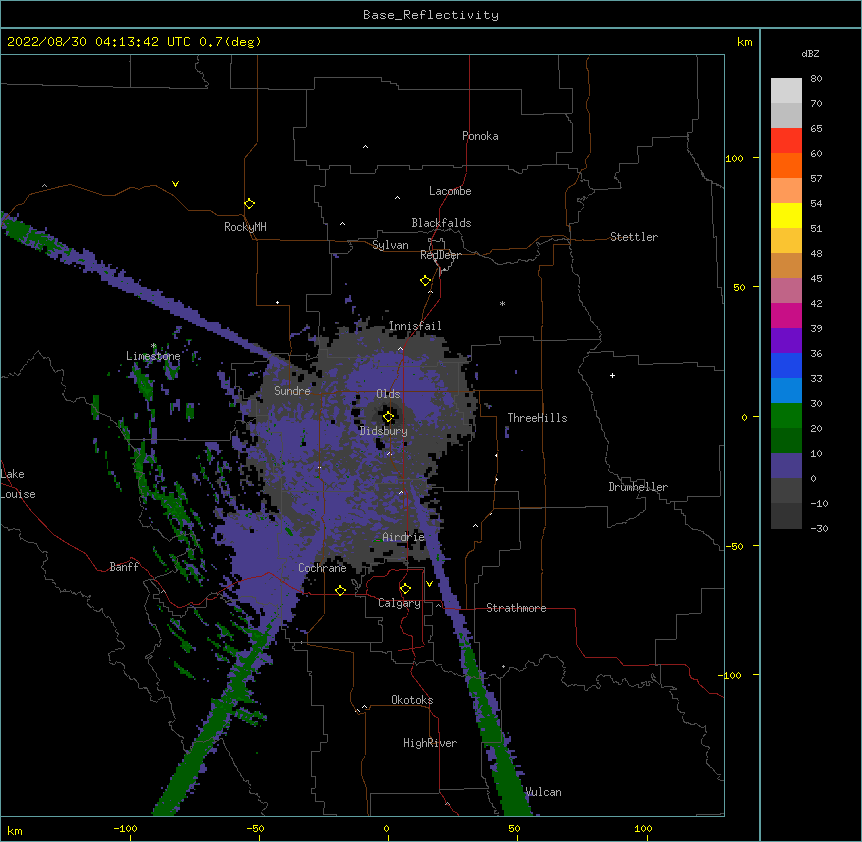Click the Stettler city label
The height and width of the screenshot is (842, 862).
coord(634,237)
